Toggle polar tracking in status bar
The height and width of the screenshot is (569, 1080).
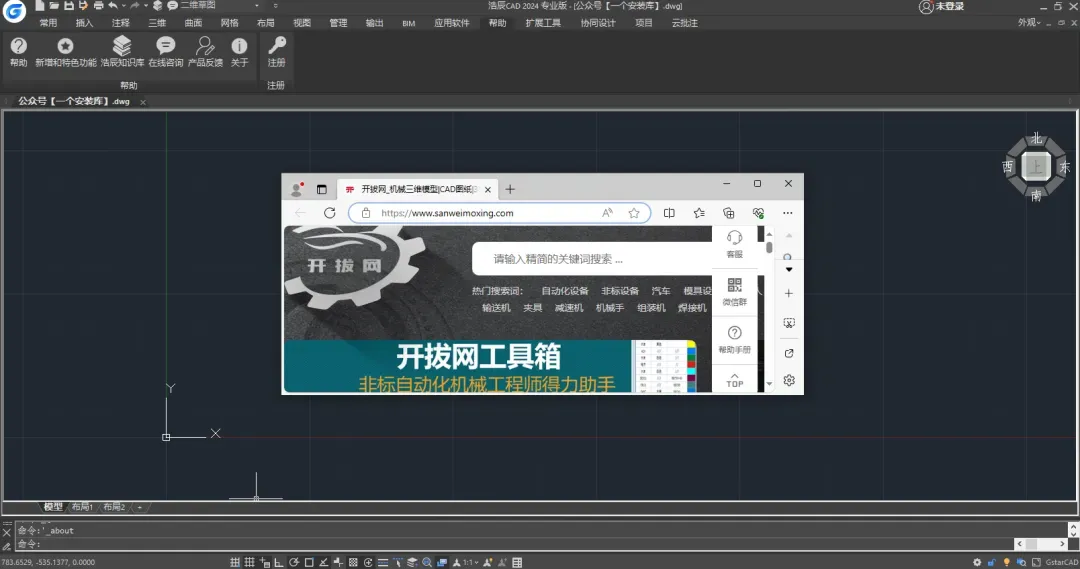[x=293, y=562]
